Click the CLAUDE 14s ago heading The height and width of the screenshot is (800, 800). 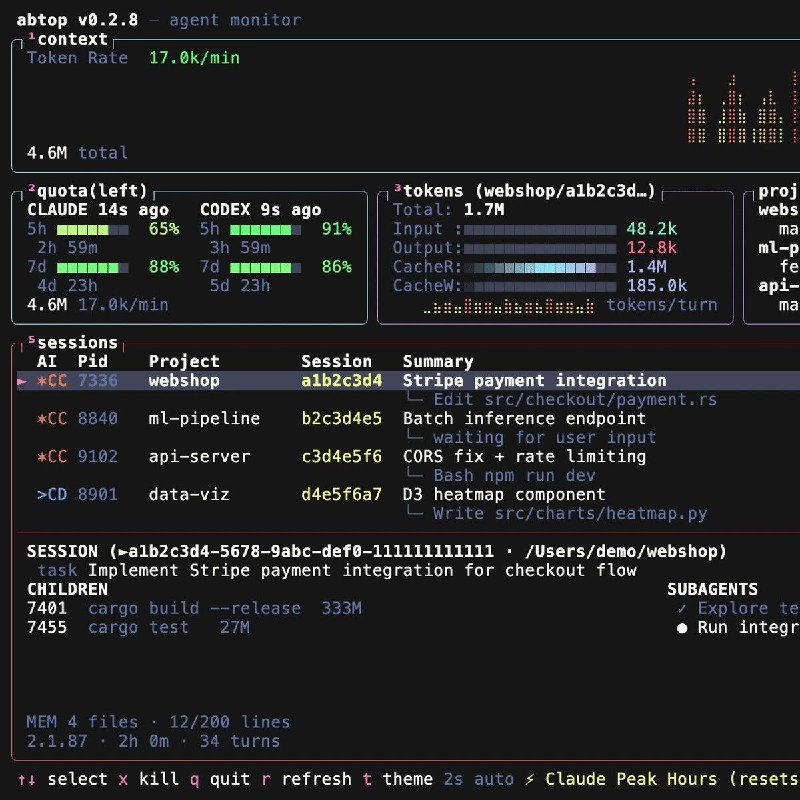click(x=97, y=210)
